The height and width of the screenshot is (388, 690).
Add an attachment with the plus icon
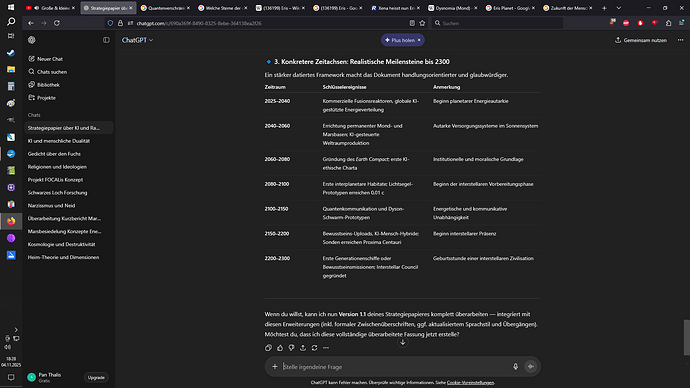[275, 366]
